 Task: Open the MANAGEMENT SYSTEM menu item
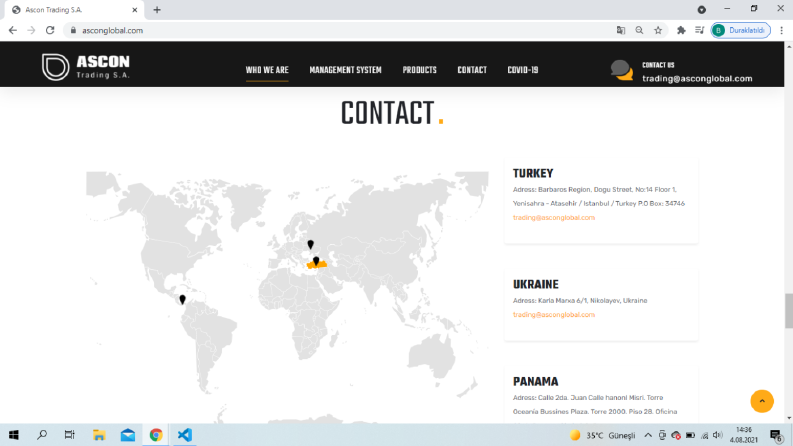coord(345,70)
